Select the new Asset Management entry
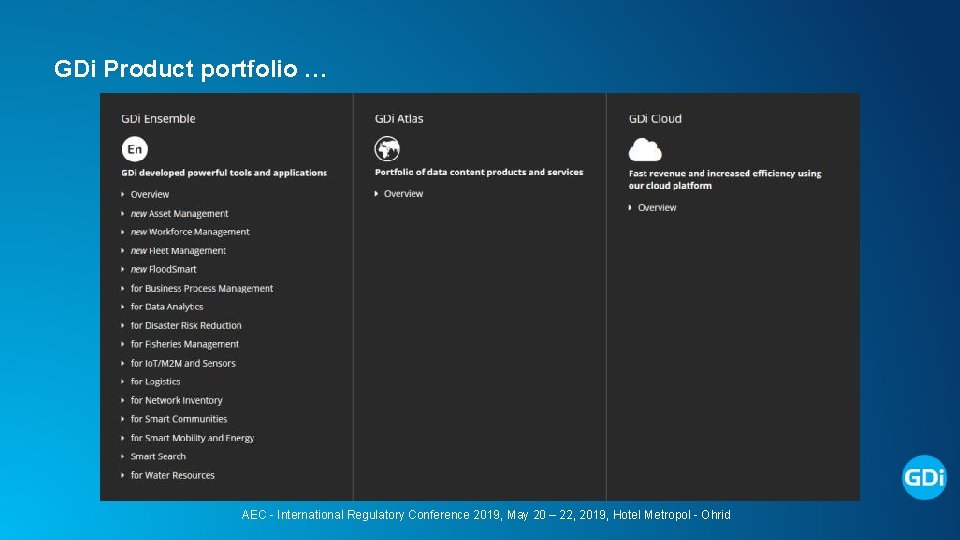 tap(179, 214)
